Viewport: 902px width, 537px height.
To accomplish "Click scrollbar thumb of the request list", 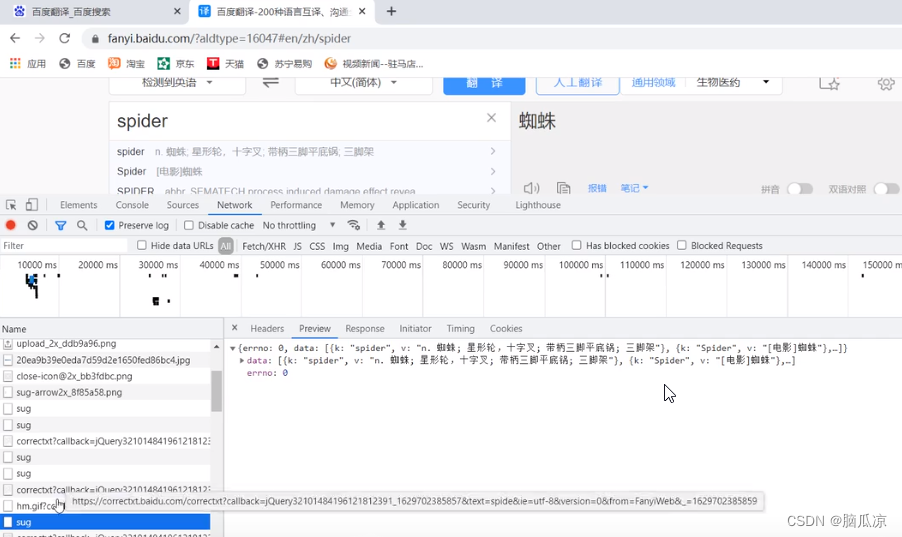I will 216,391.
